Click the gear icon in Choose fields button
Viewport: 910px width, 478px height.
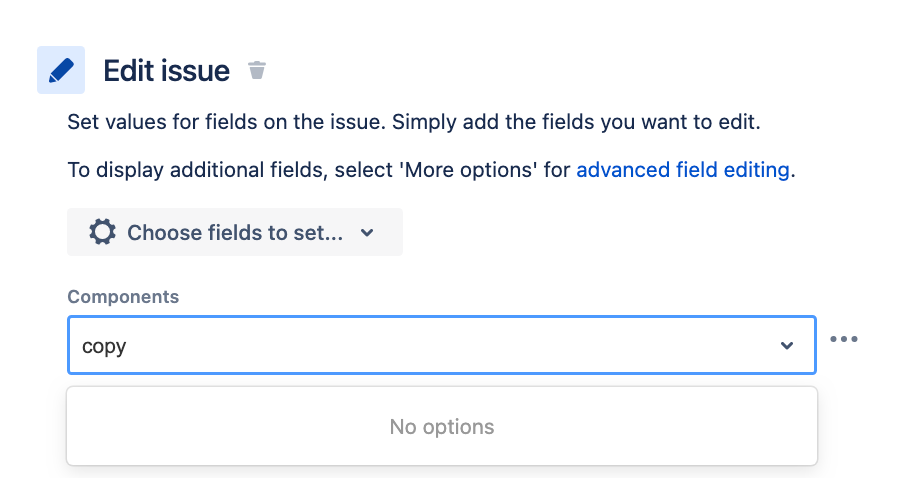(102, 232)
